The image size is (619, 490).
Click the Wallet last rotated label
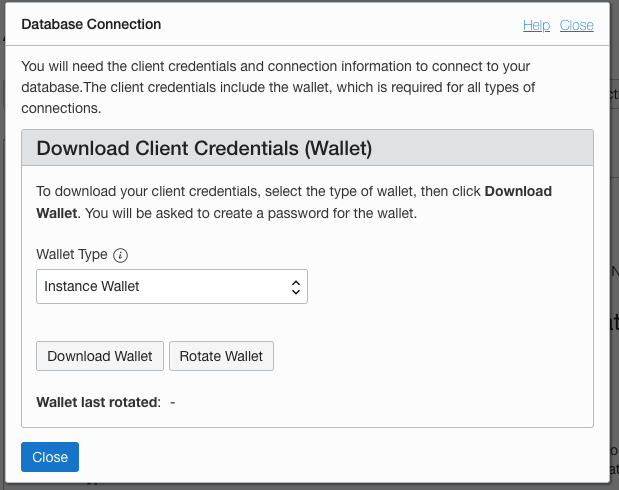pyautogui.click(x=99, y=402)
